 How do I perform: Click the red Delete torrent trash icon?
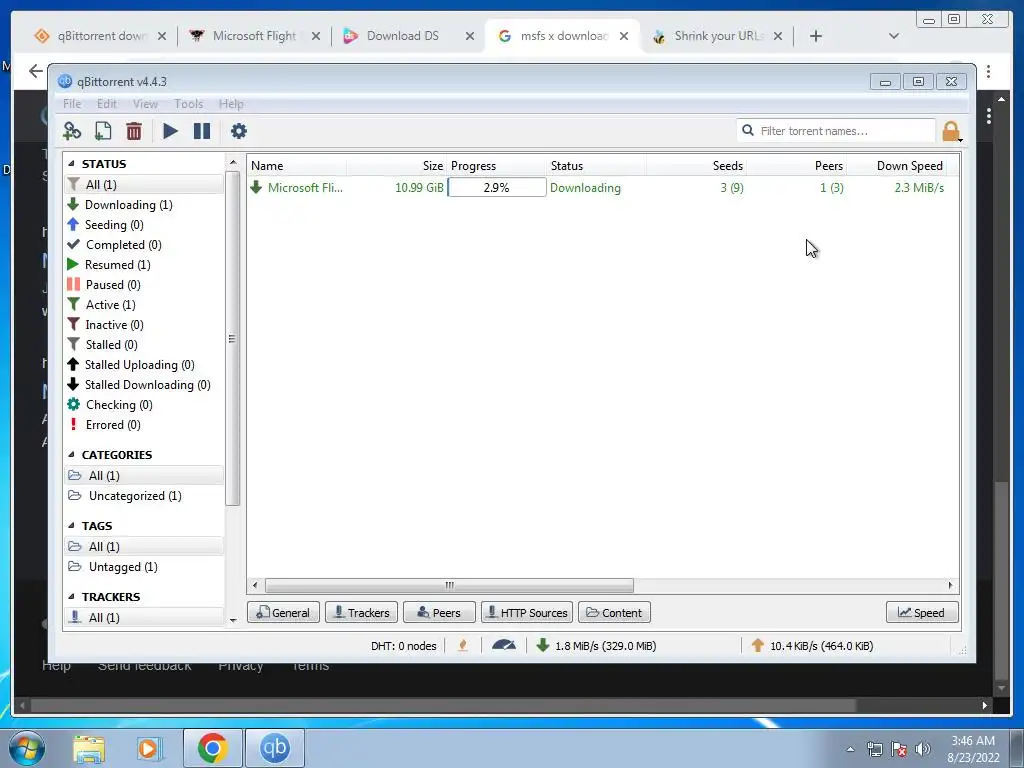pyautogui.click(x=134, y=131)
